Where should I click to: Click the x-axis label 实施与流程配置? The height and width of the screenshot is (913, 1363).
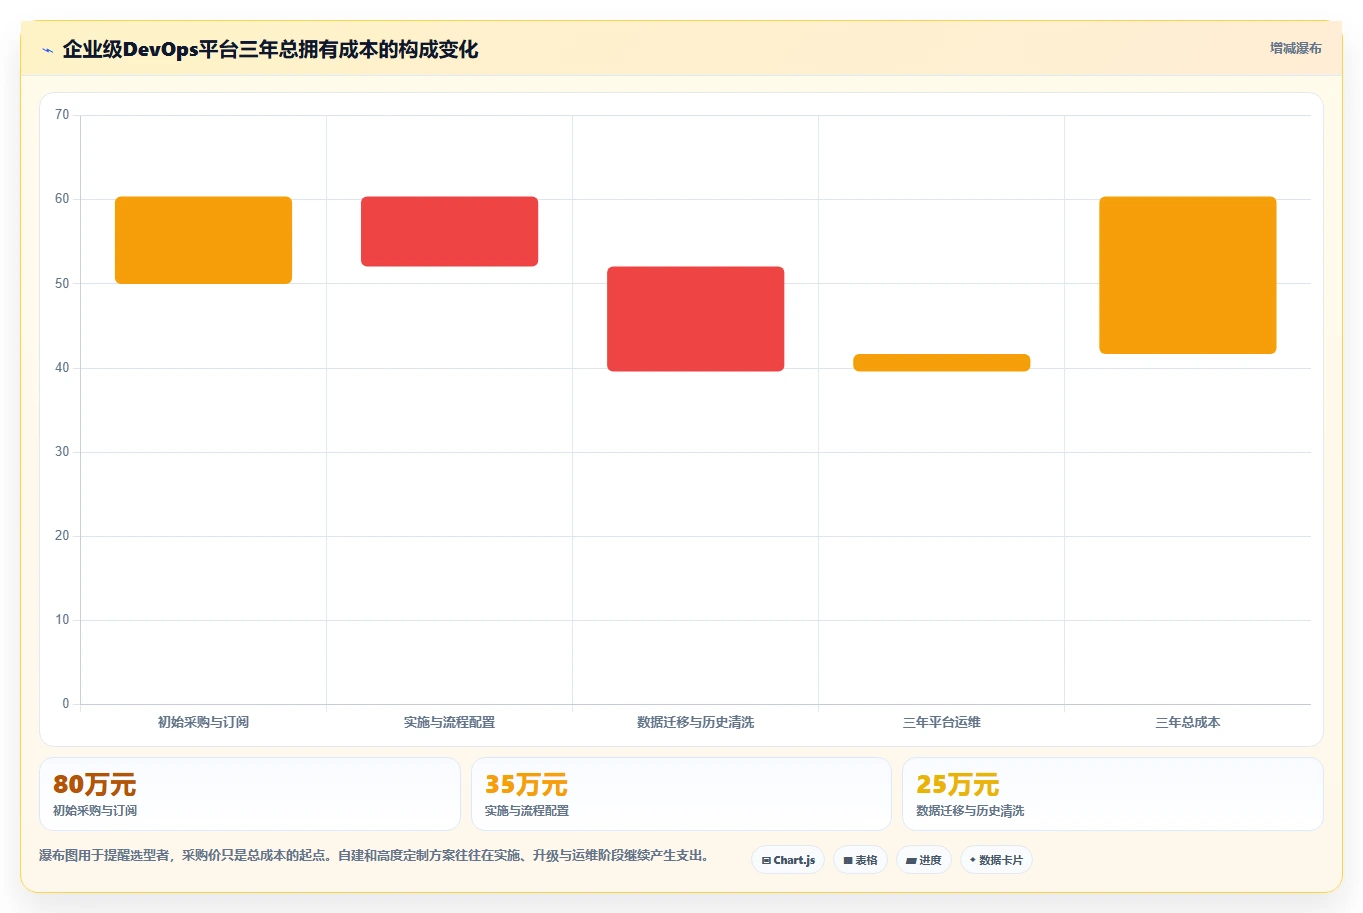449,722
